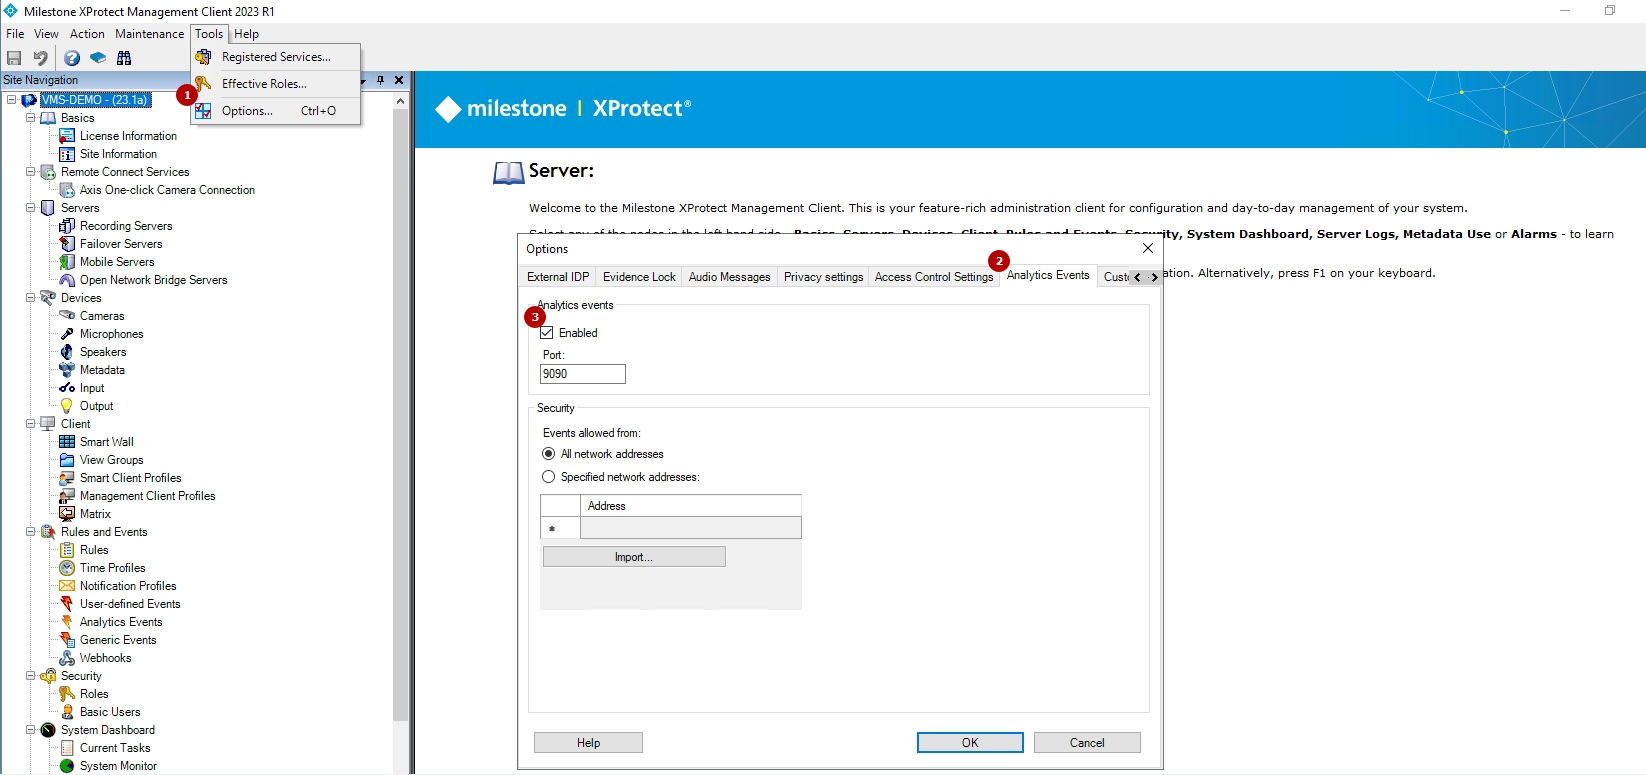The height and width of the screenshot is (775, 1646).
Task: Click Cancel in Options dialog
Action: coord(1087,743)
